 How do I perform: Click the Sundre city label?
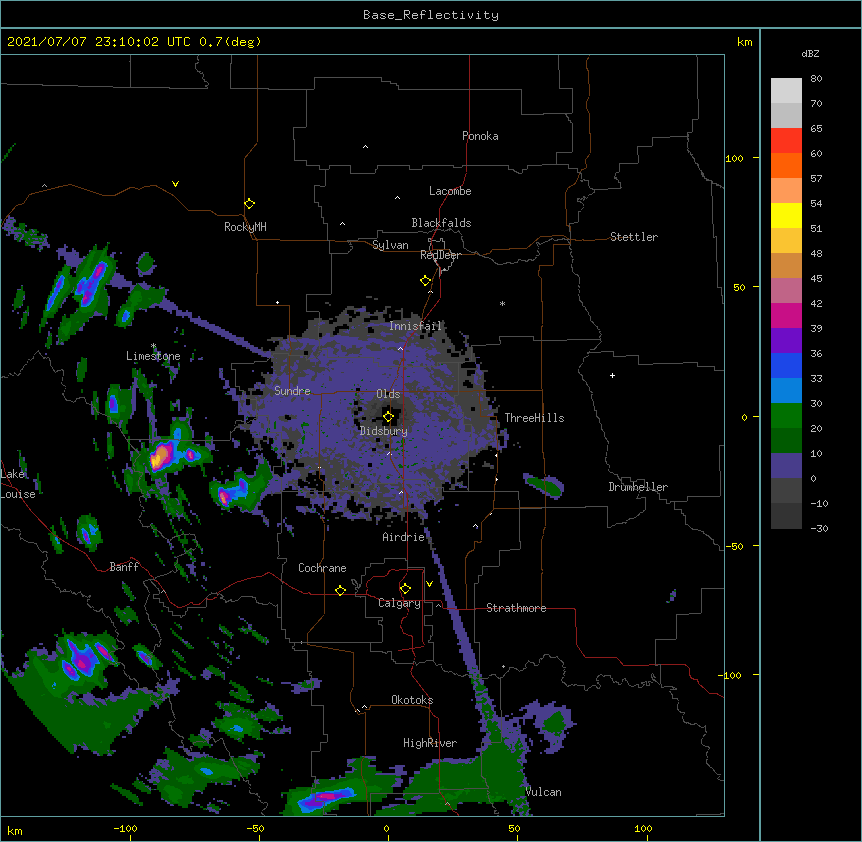[x=292, y=391]
